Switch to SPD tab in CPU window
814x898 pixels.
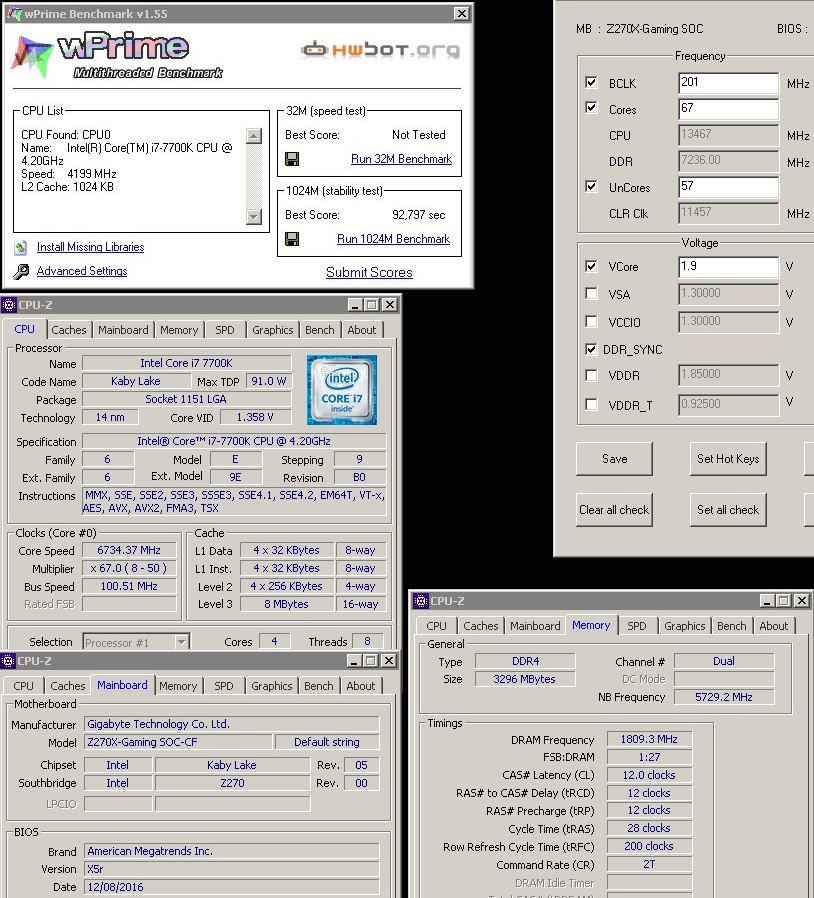pyautogui.click(x=225, y=330)
